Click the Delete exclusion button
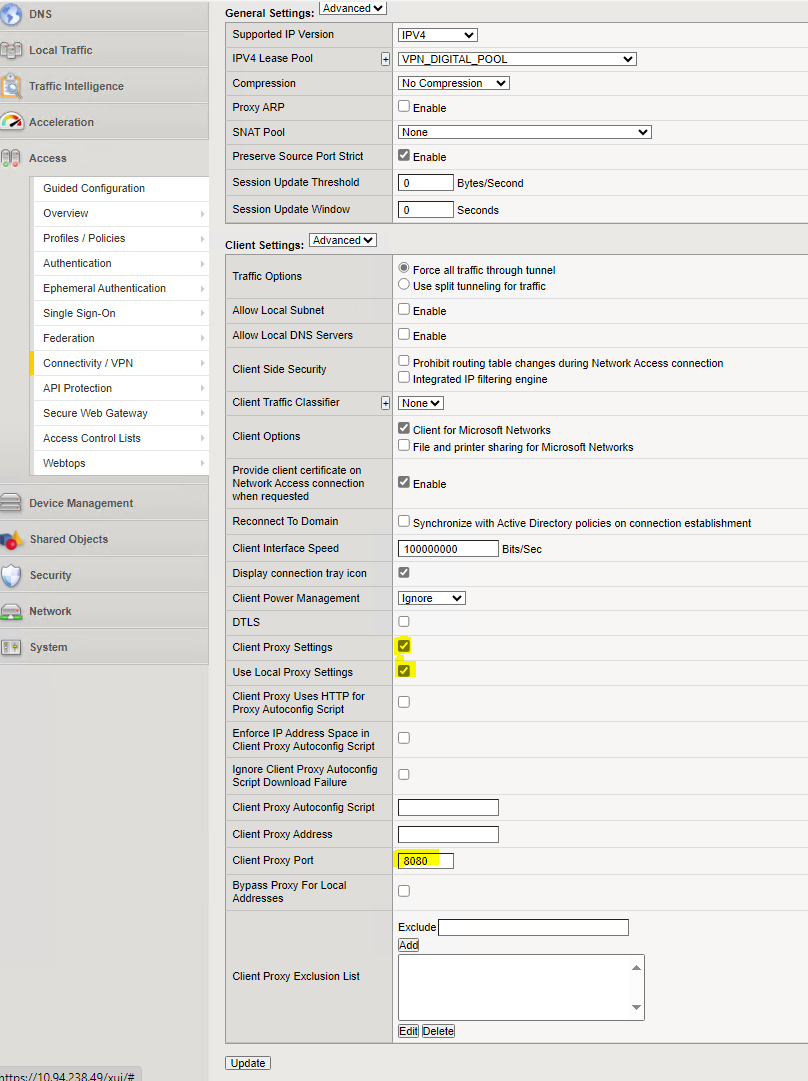 pyautogui.click(x=438, y=1031)
